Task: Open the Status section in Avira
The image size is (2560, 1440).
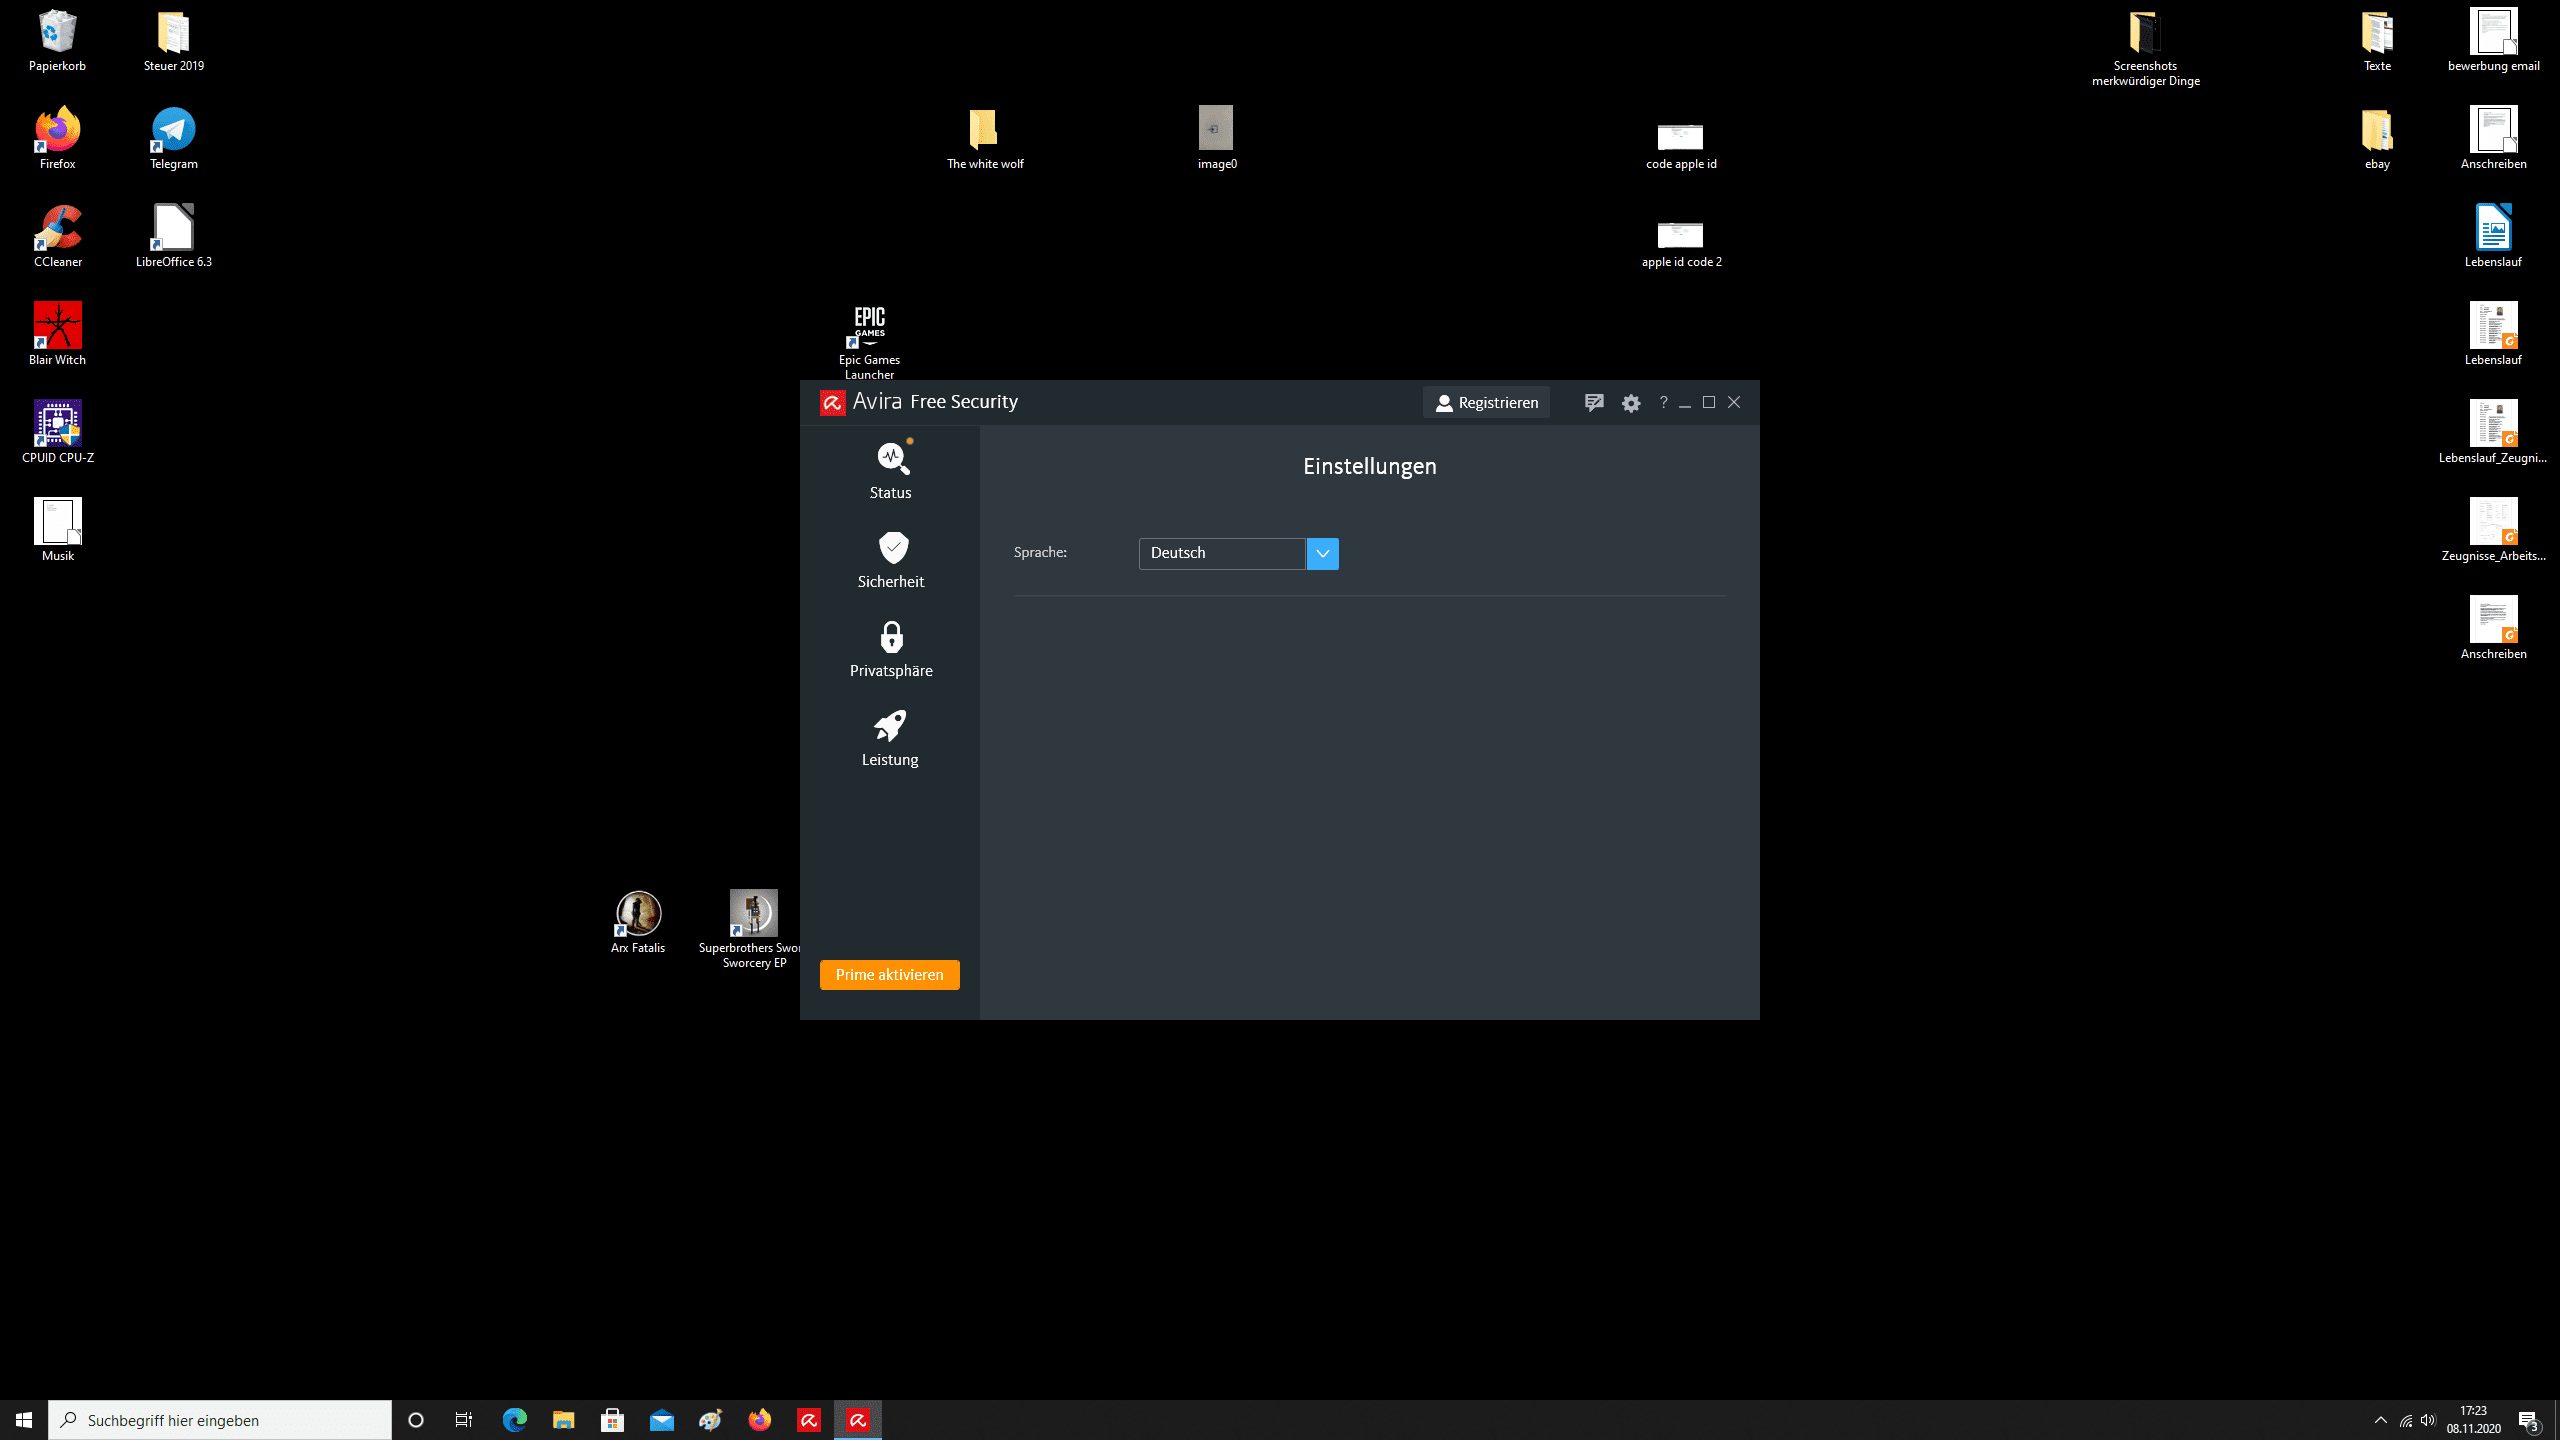Action: pyautogui.click(x=890, y=470)
